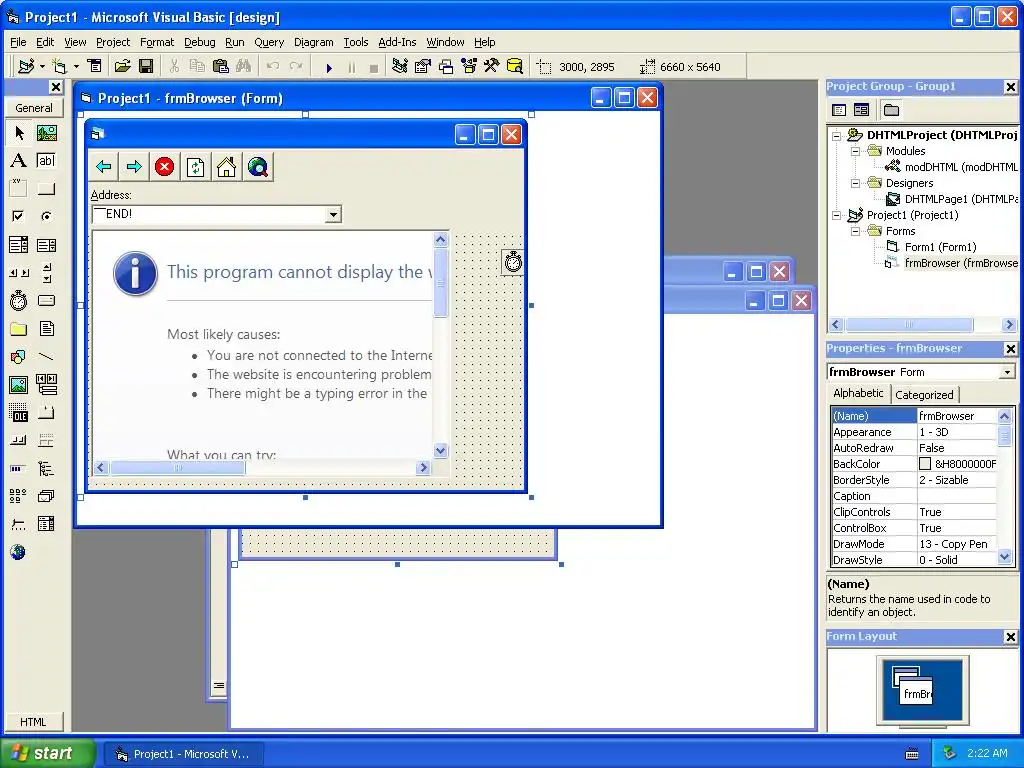Click the Refresh button on browser form
The width and height of the screenshot is (1024, 768).
195,167
